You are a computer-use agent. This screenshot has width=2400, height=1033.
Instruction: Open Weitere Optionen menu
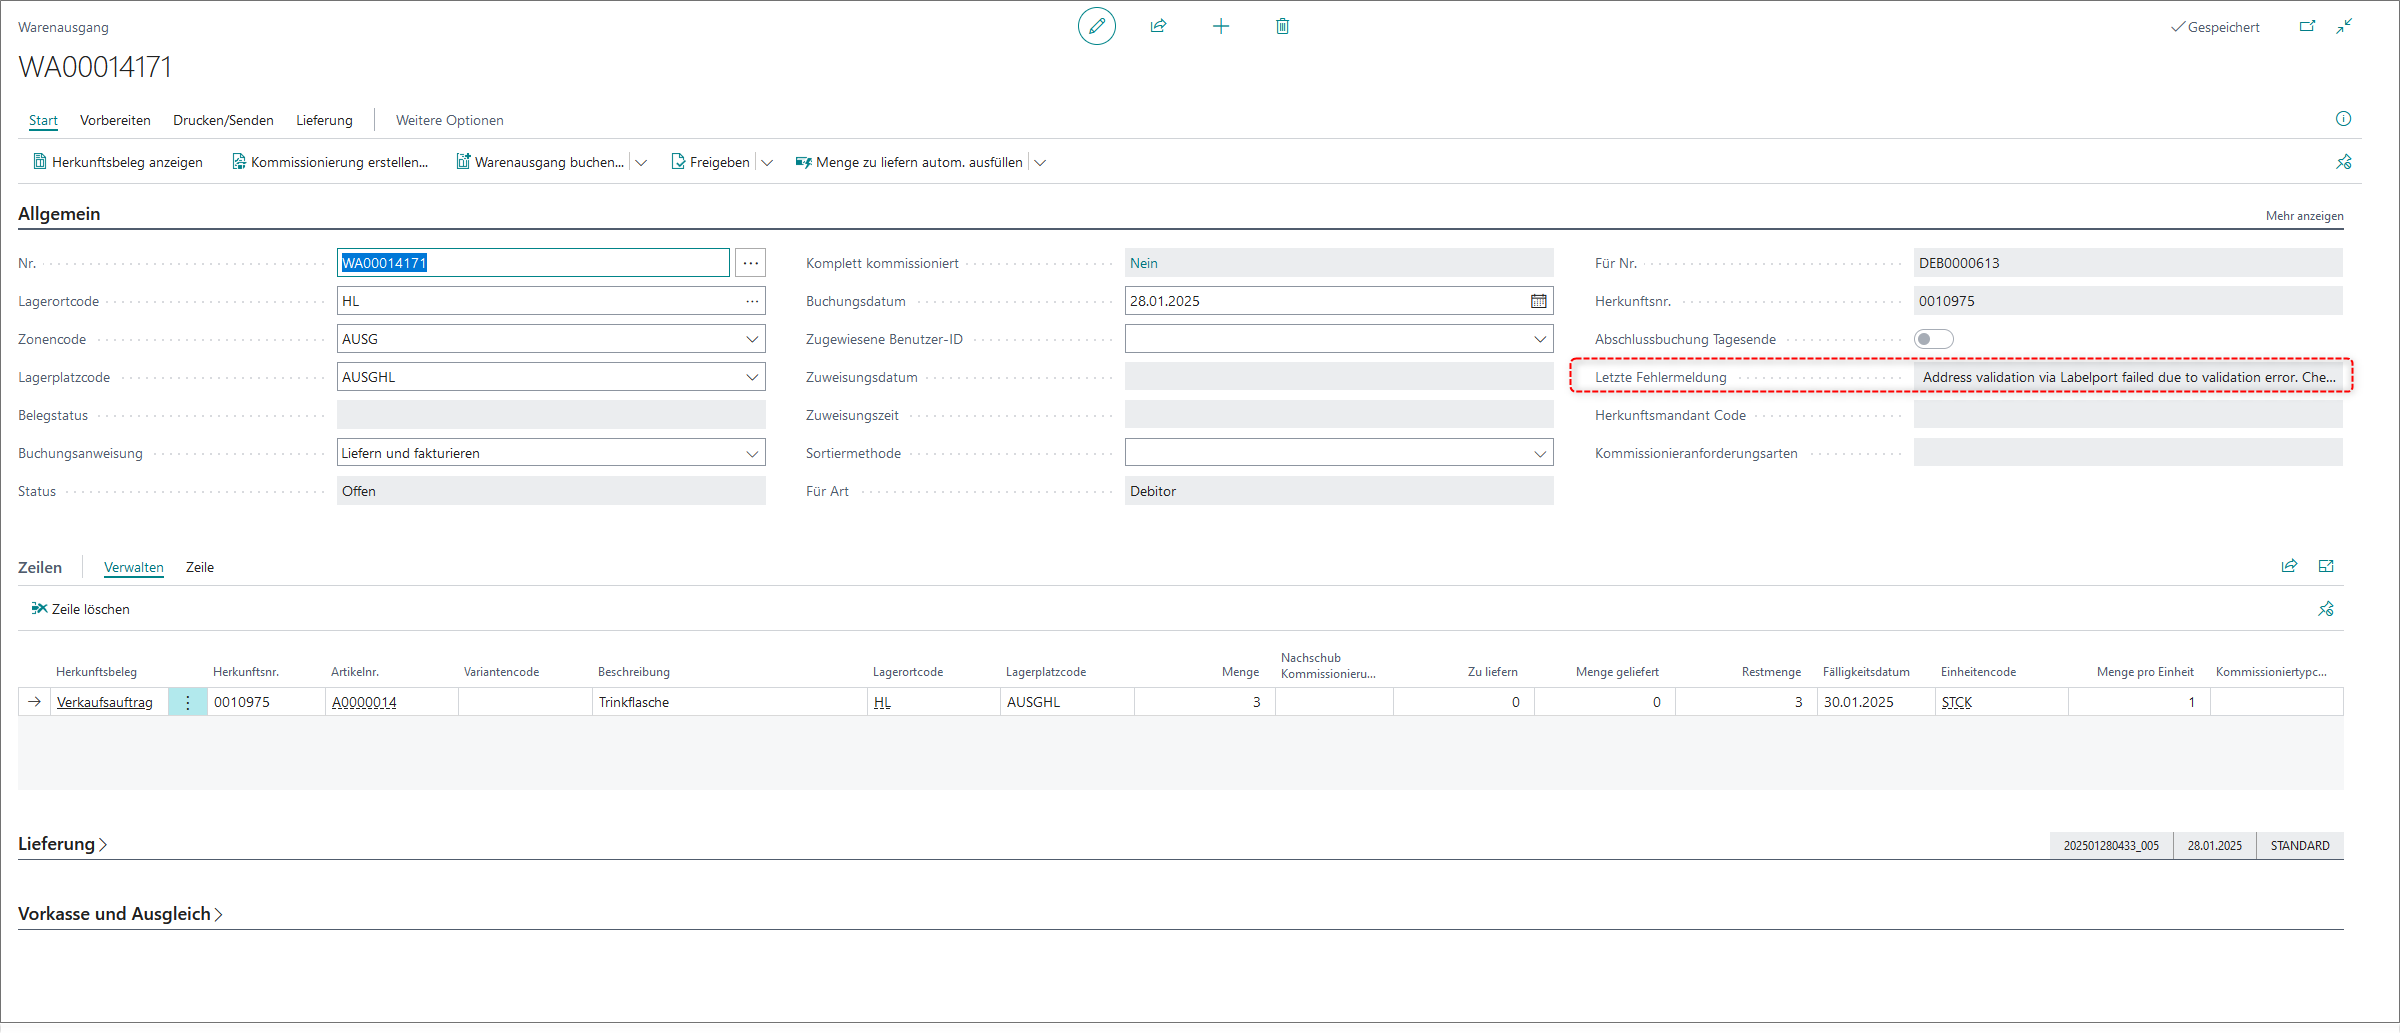pyautogui.click(x=449, y=120)
